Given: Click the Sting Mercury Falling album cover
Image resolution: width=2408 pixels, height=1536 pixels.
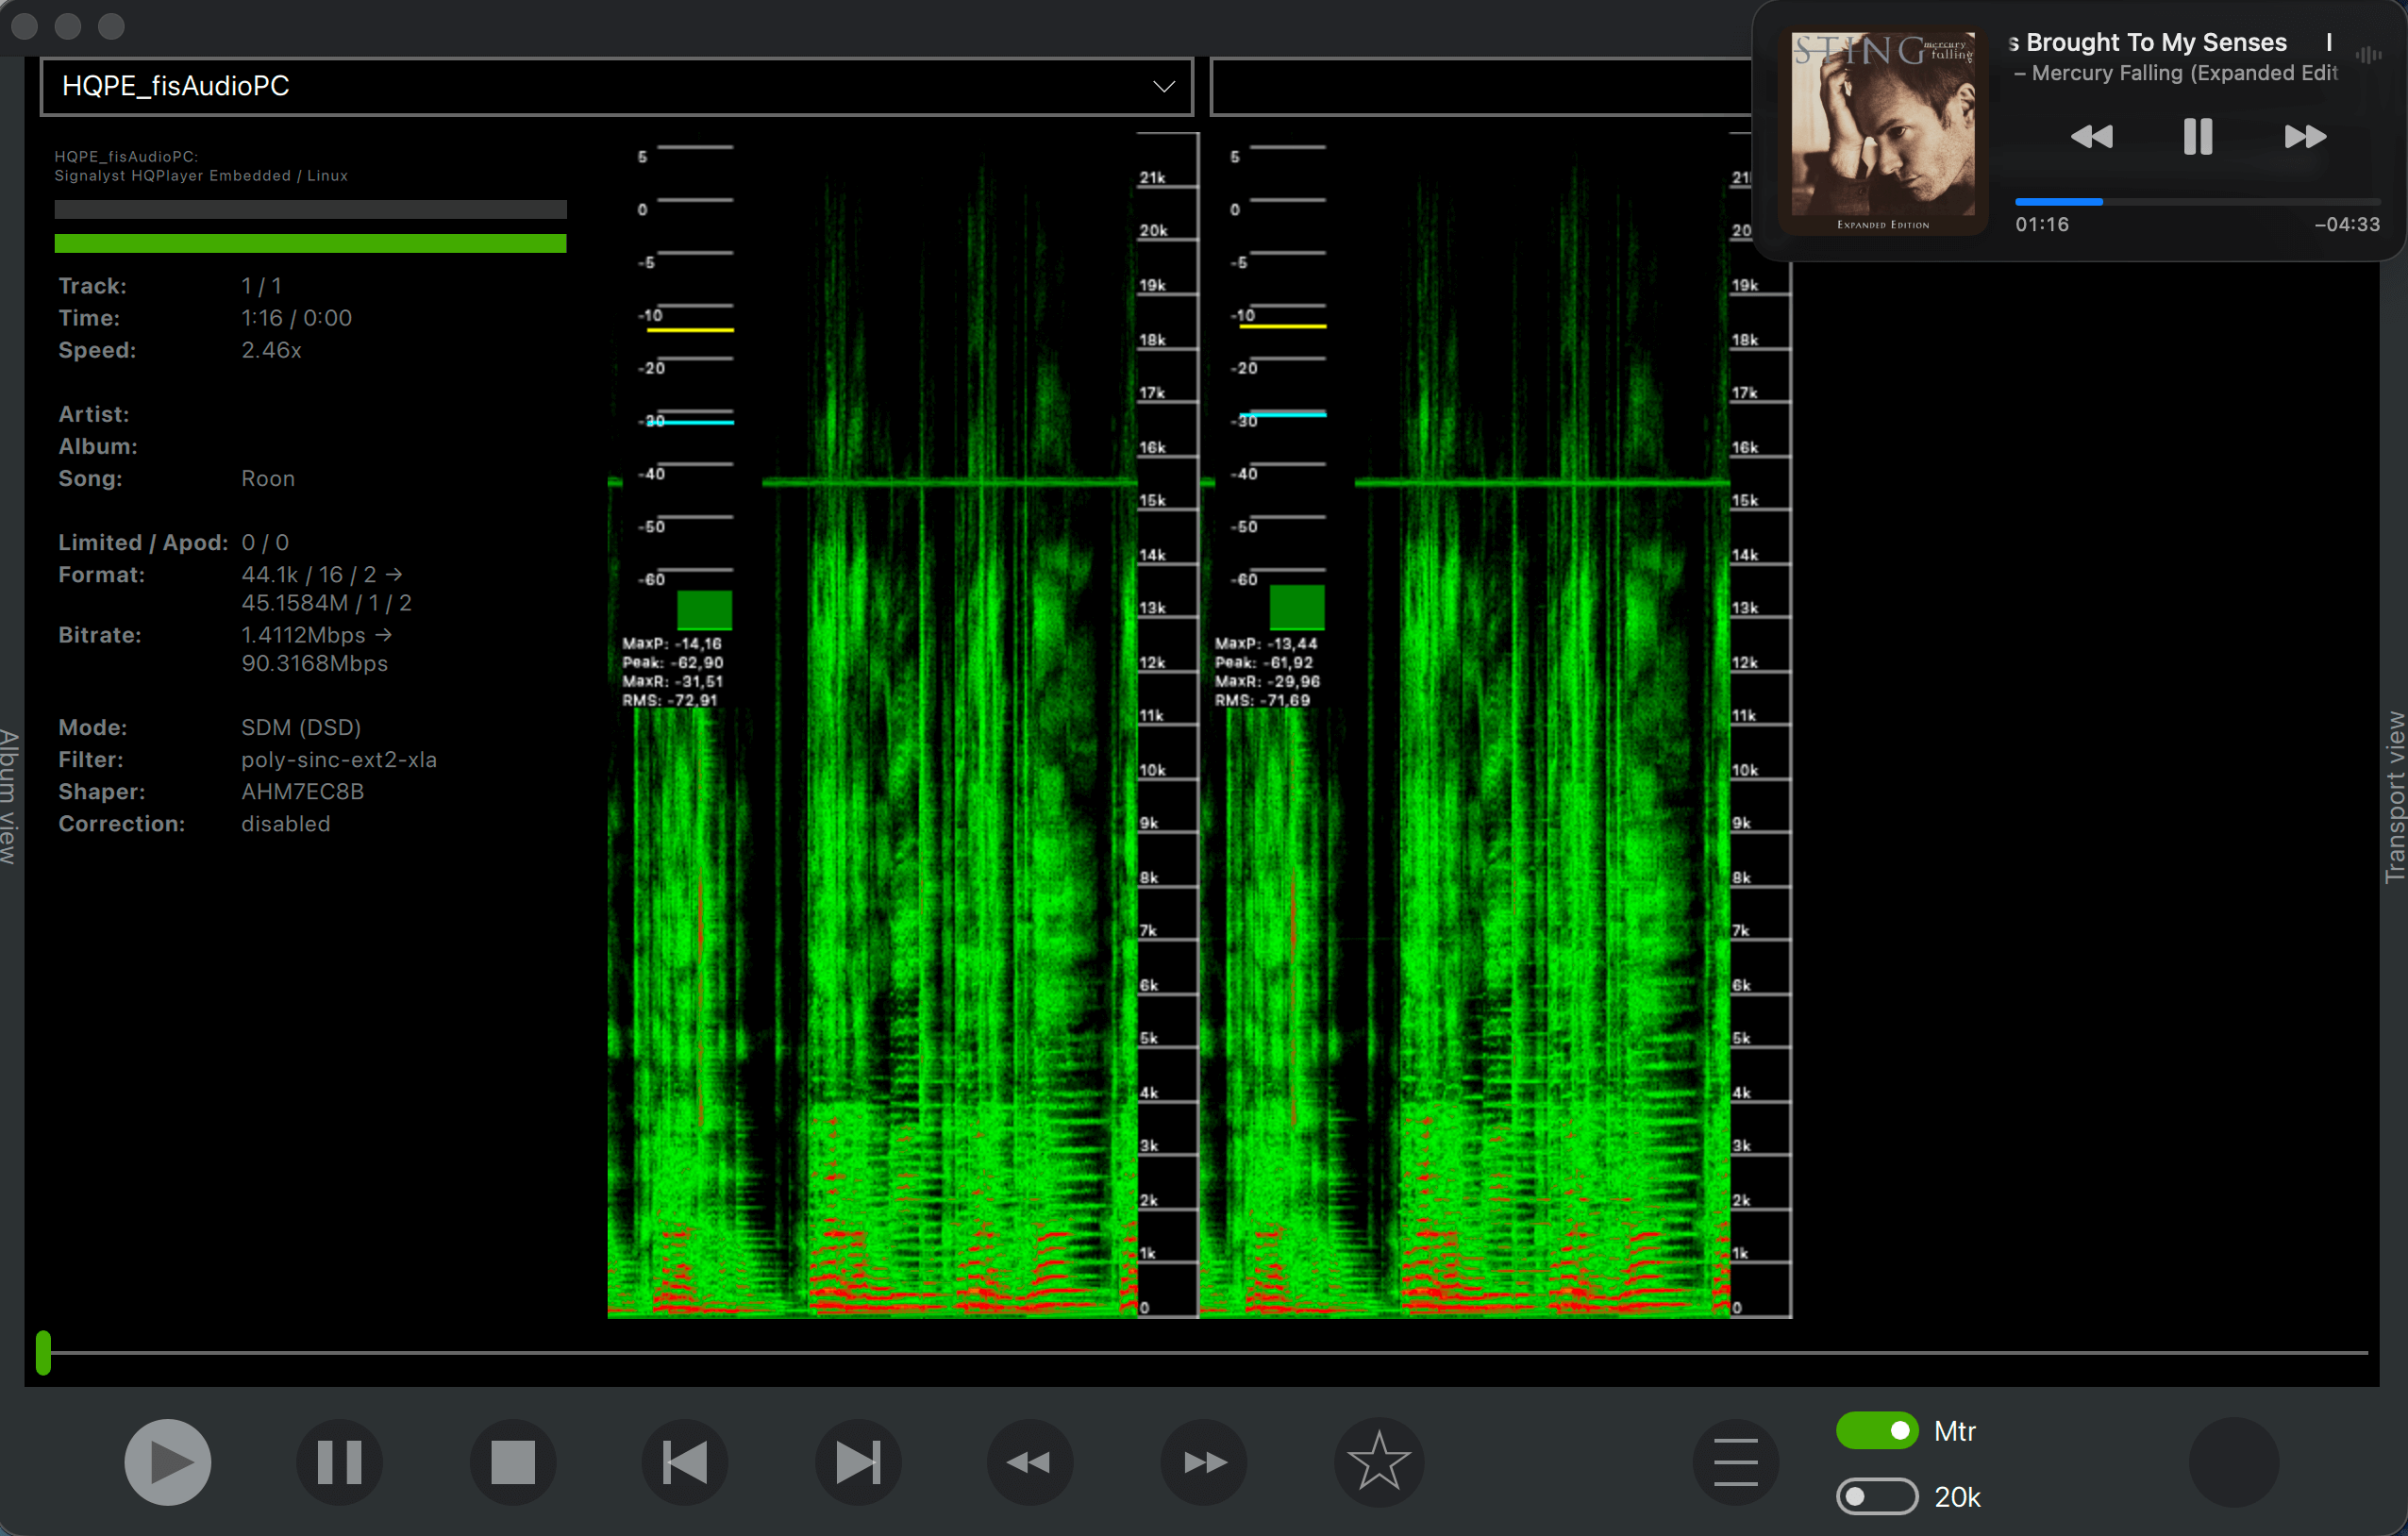Looking at the screenshot, I should pyautogui.click(x=1882, y=130).
